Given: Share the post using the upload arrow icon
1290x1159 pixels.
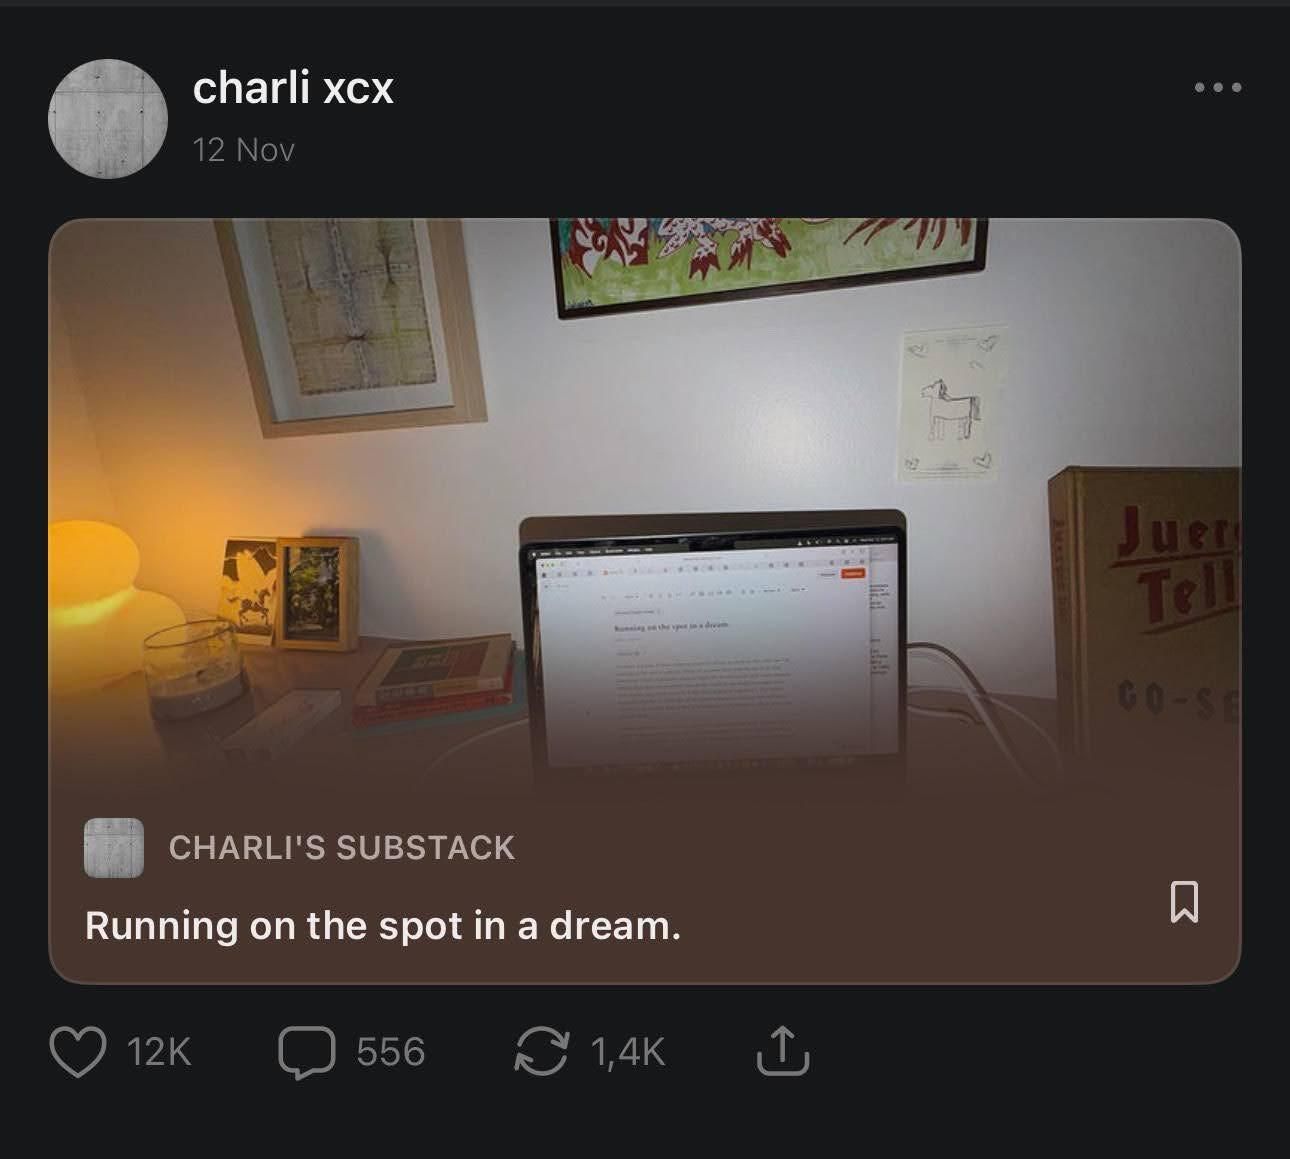Looking at the screenshot, I should pos(782,1051).
